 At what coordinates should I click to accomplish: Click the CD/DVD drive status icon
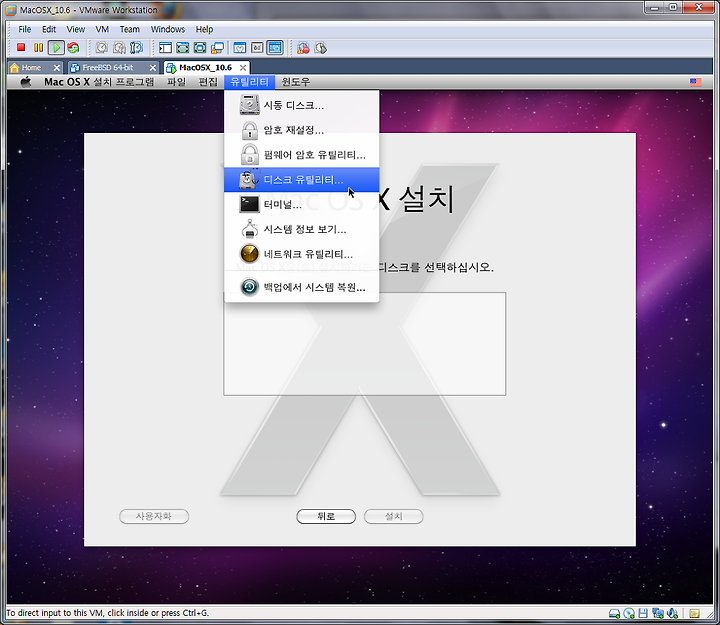(x=629, y=613)
